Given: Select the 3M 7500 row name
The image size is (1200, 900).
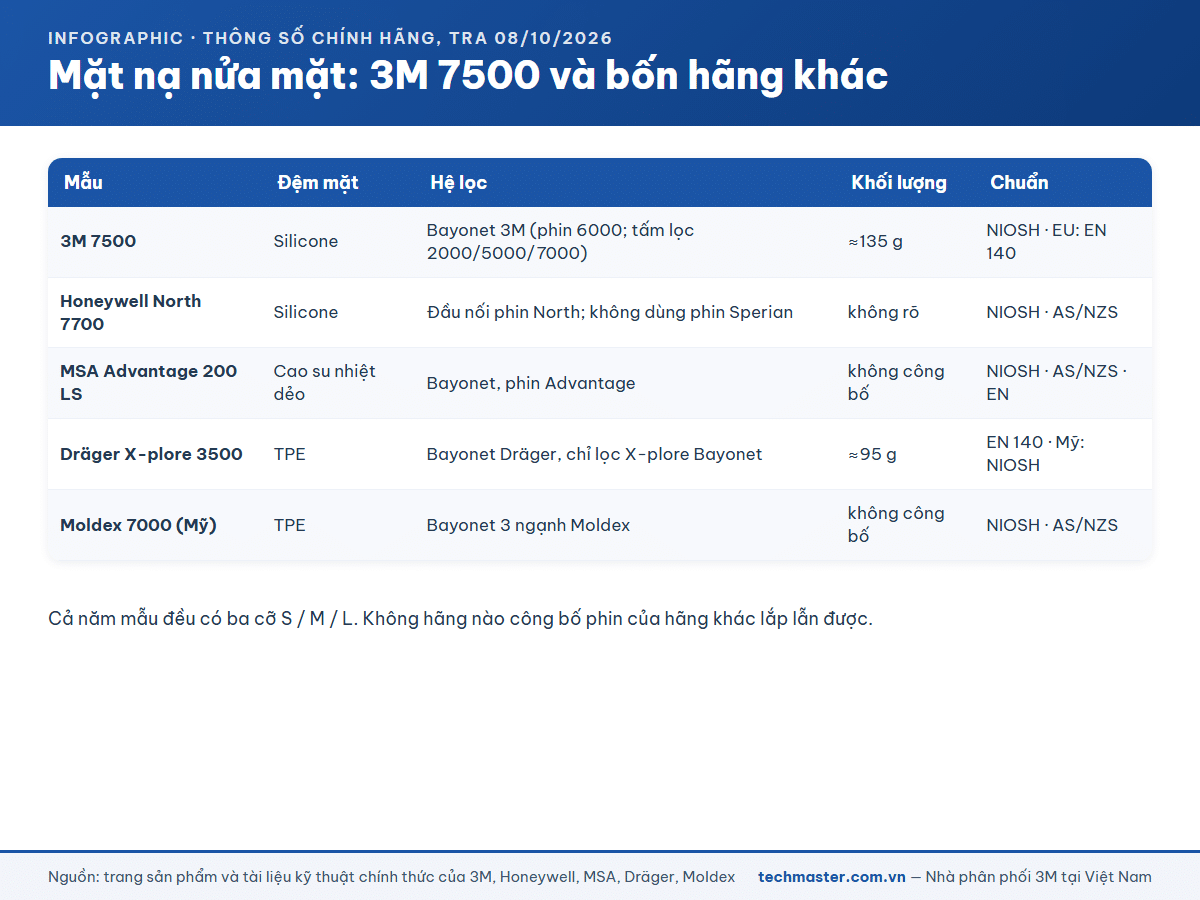Looking at the screenshot, I should [98, 241].
